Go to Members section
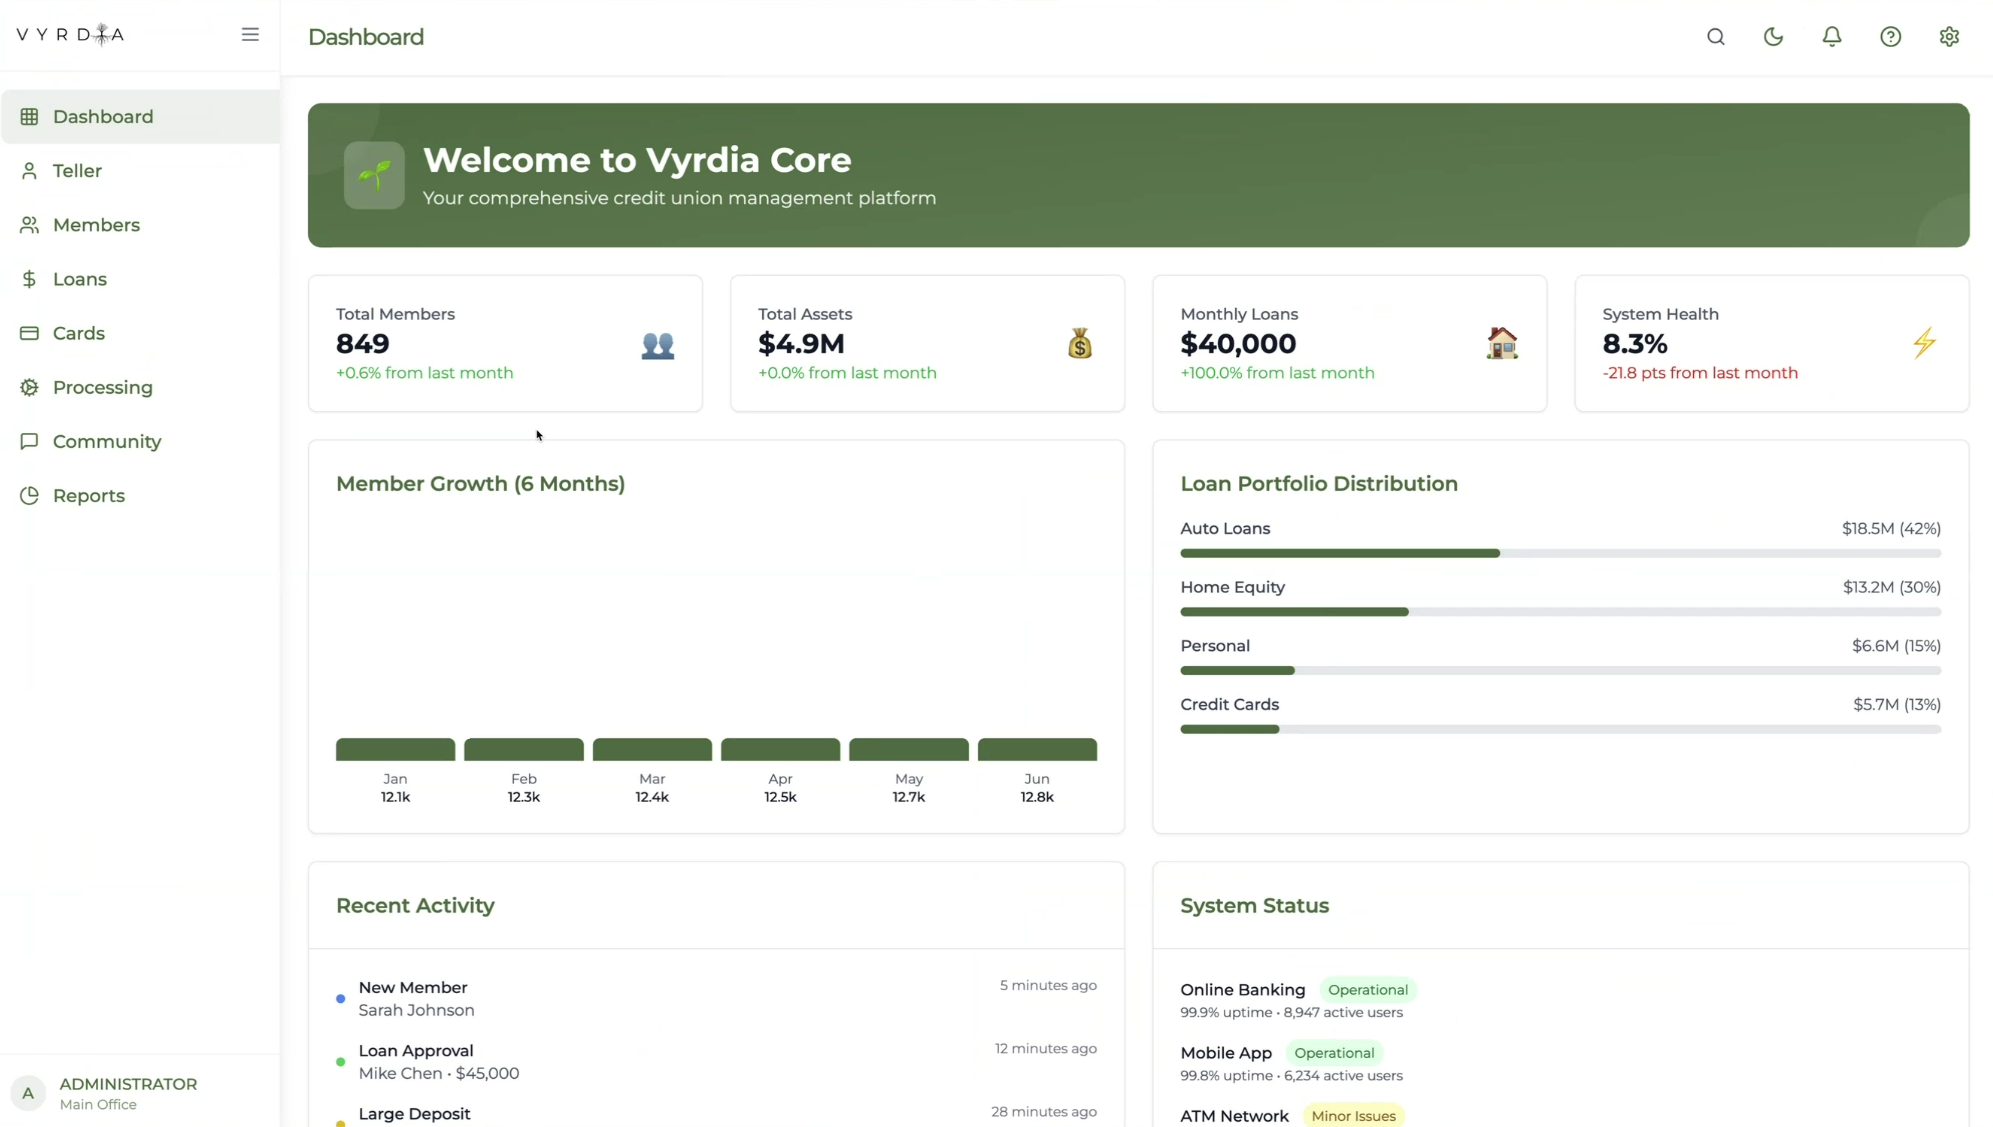 (x=96, y=225)
